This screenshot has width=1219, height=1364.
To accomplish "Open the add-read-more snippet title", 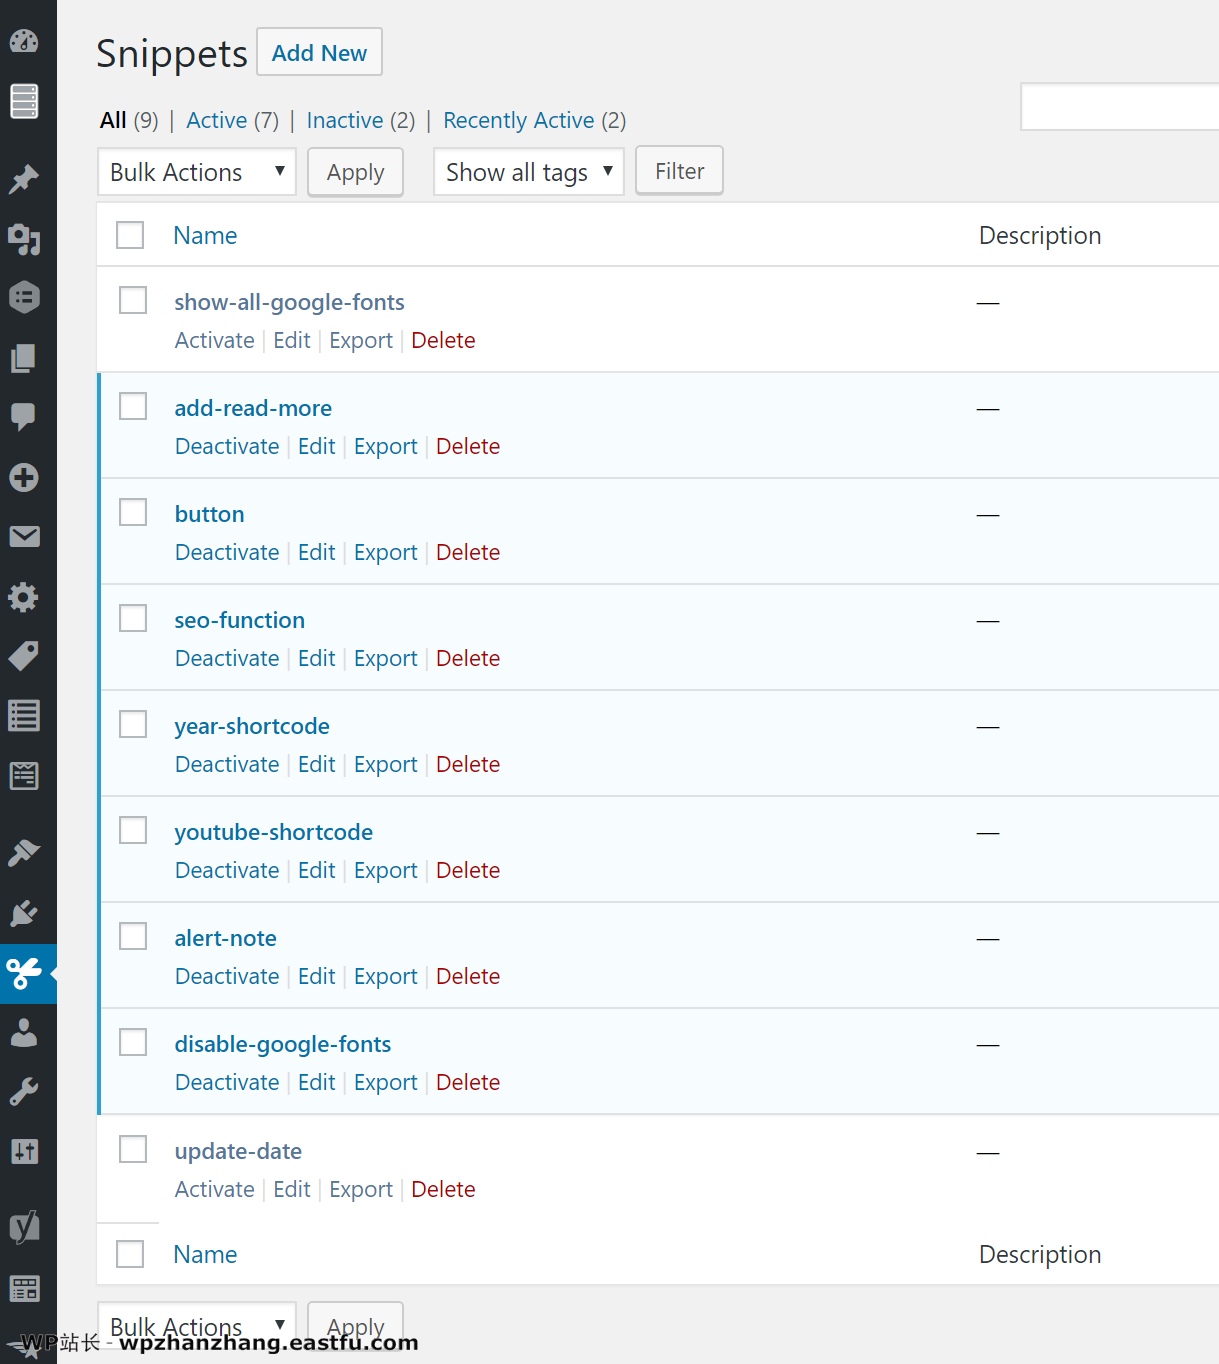I will (x=253, y=408).
